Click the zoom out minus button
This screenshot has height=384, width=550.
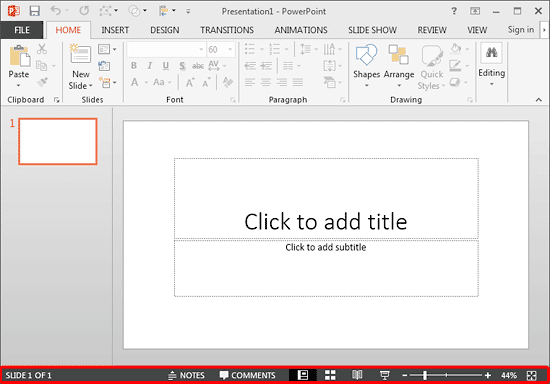point(404,375)
